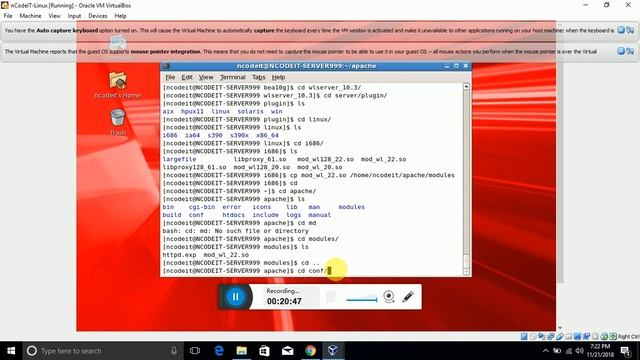This screenshot has height=360, width=640.
Task: Open the terminal Tabs menu
Action: coord(258,77)
